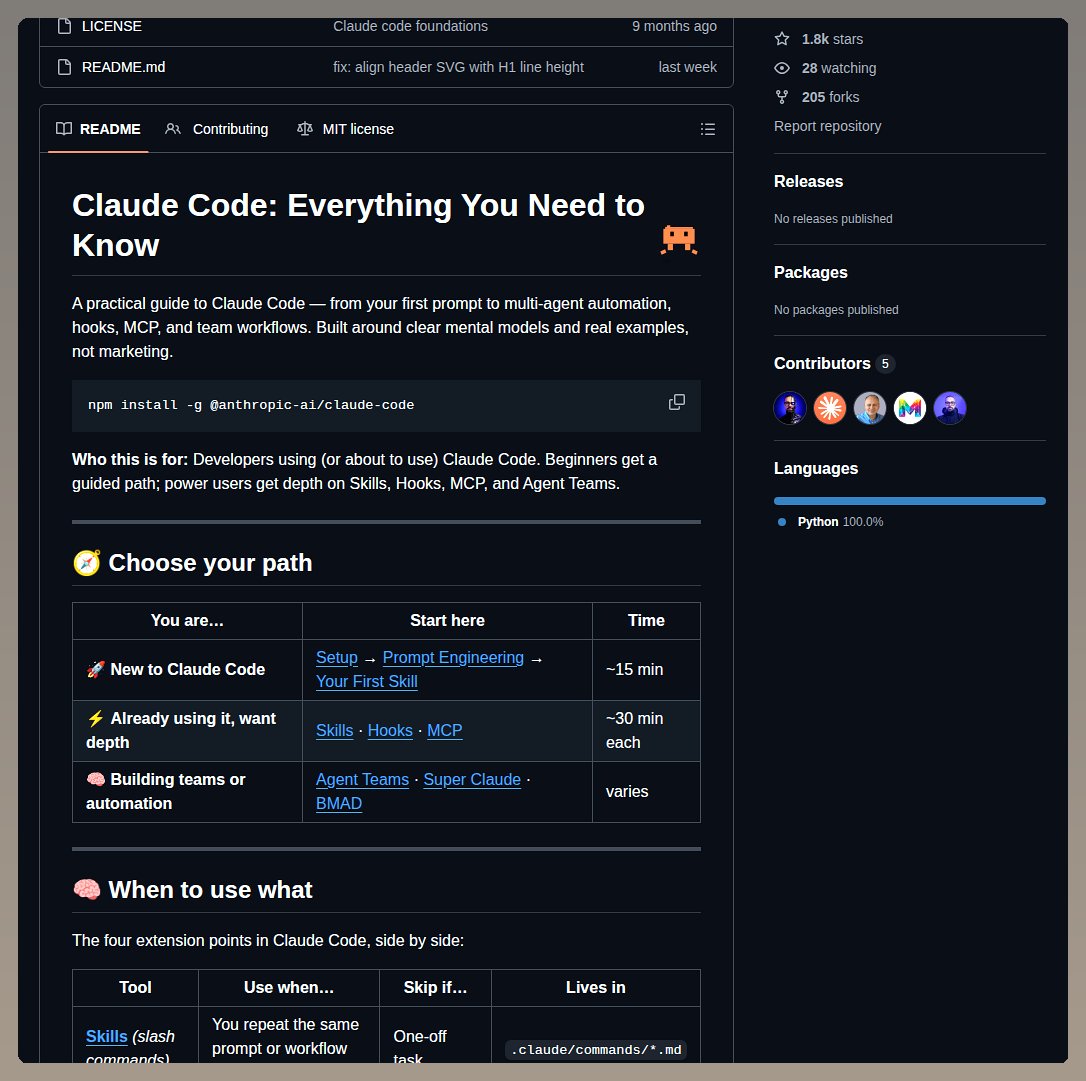
Task: Click the scales icon on MIT license tab
Action: click(x=304, y=129)
